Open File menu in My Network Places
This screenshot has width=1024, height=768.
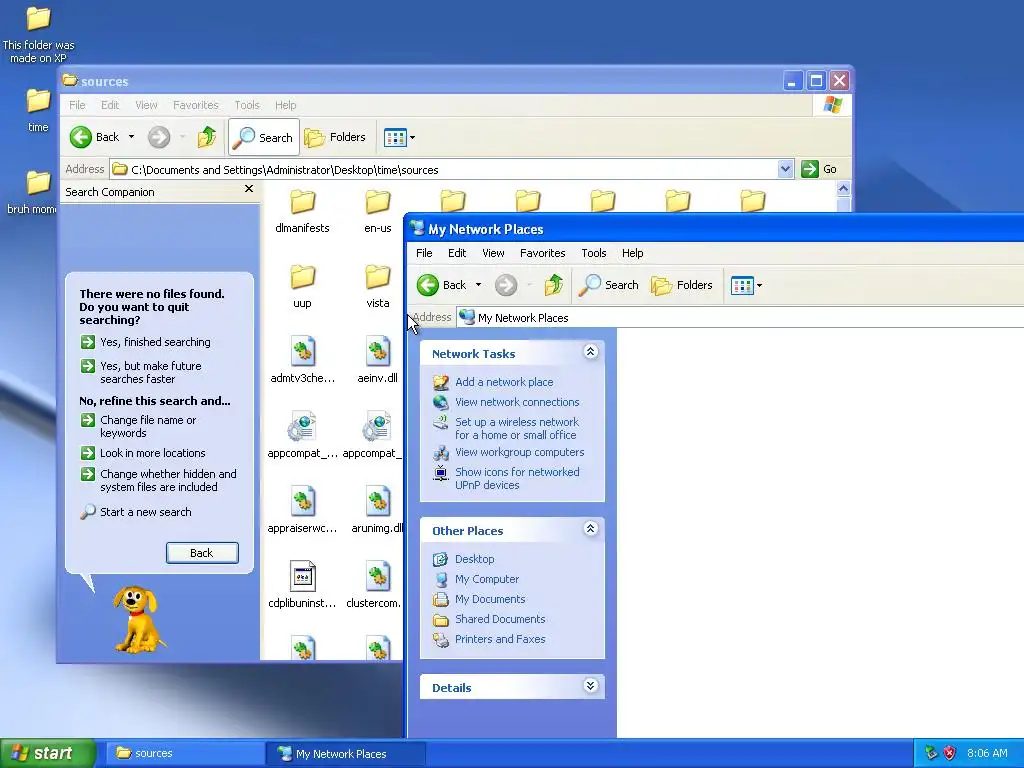point(424,253)
